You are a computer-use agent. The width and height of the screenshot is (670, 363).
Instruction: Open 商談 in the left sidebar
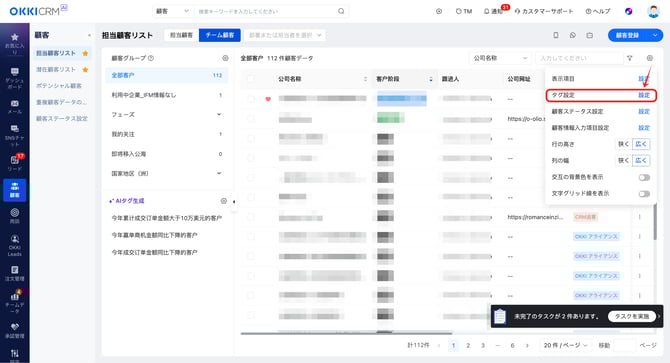coord(15,216)
